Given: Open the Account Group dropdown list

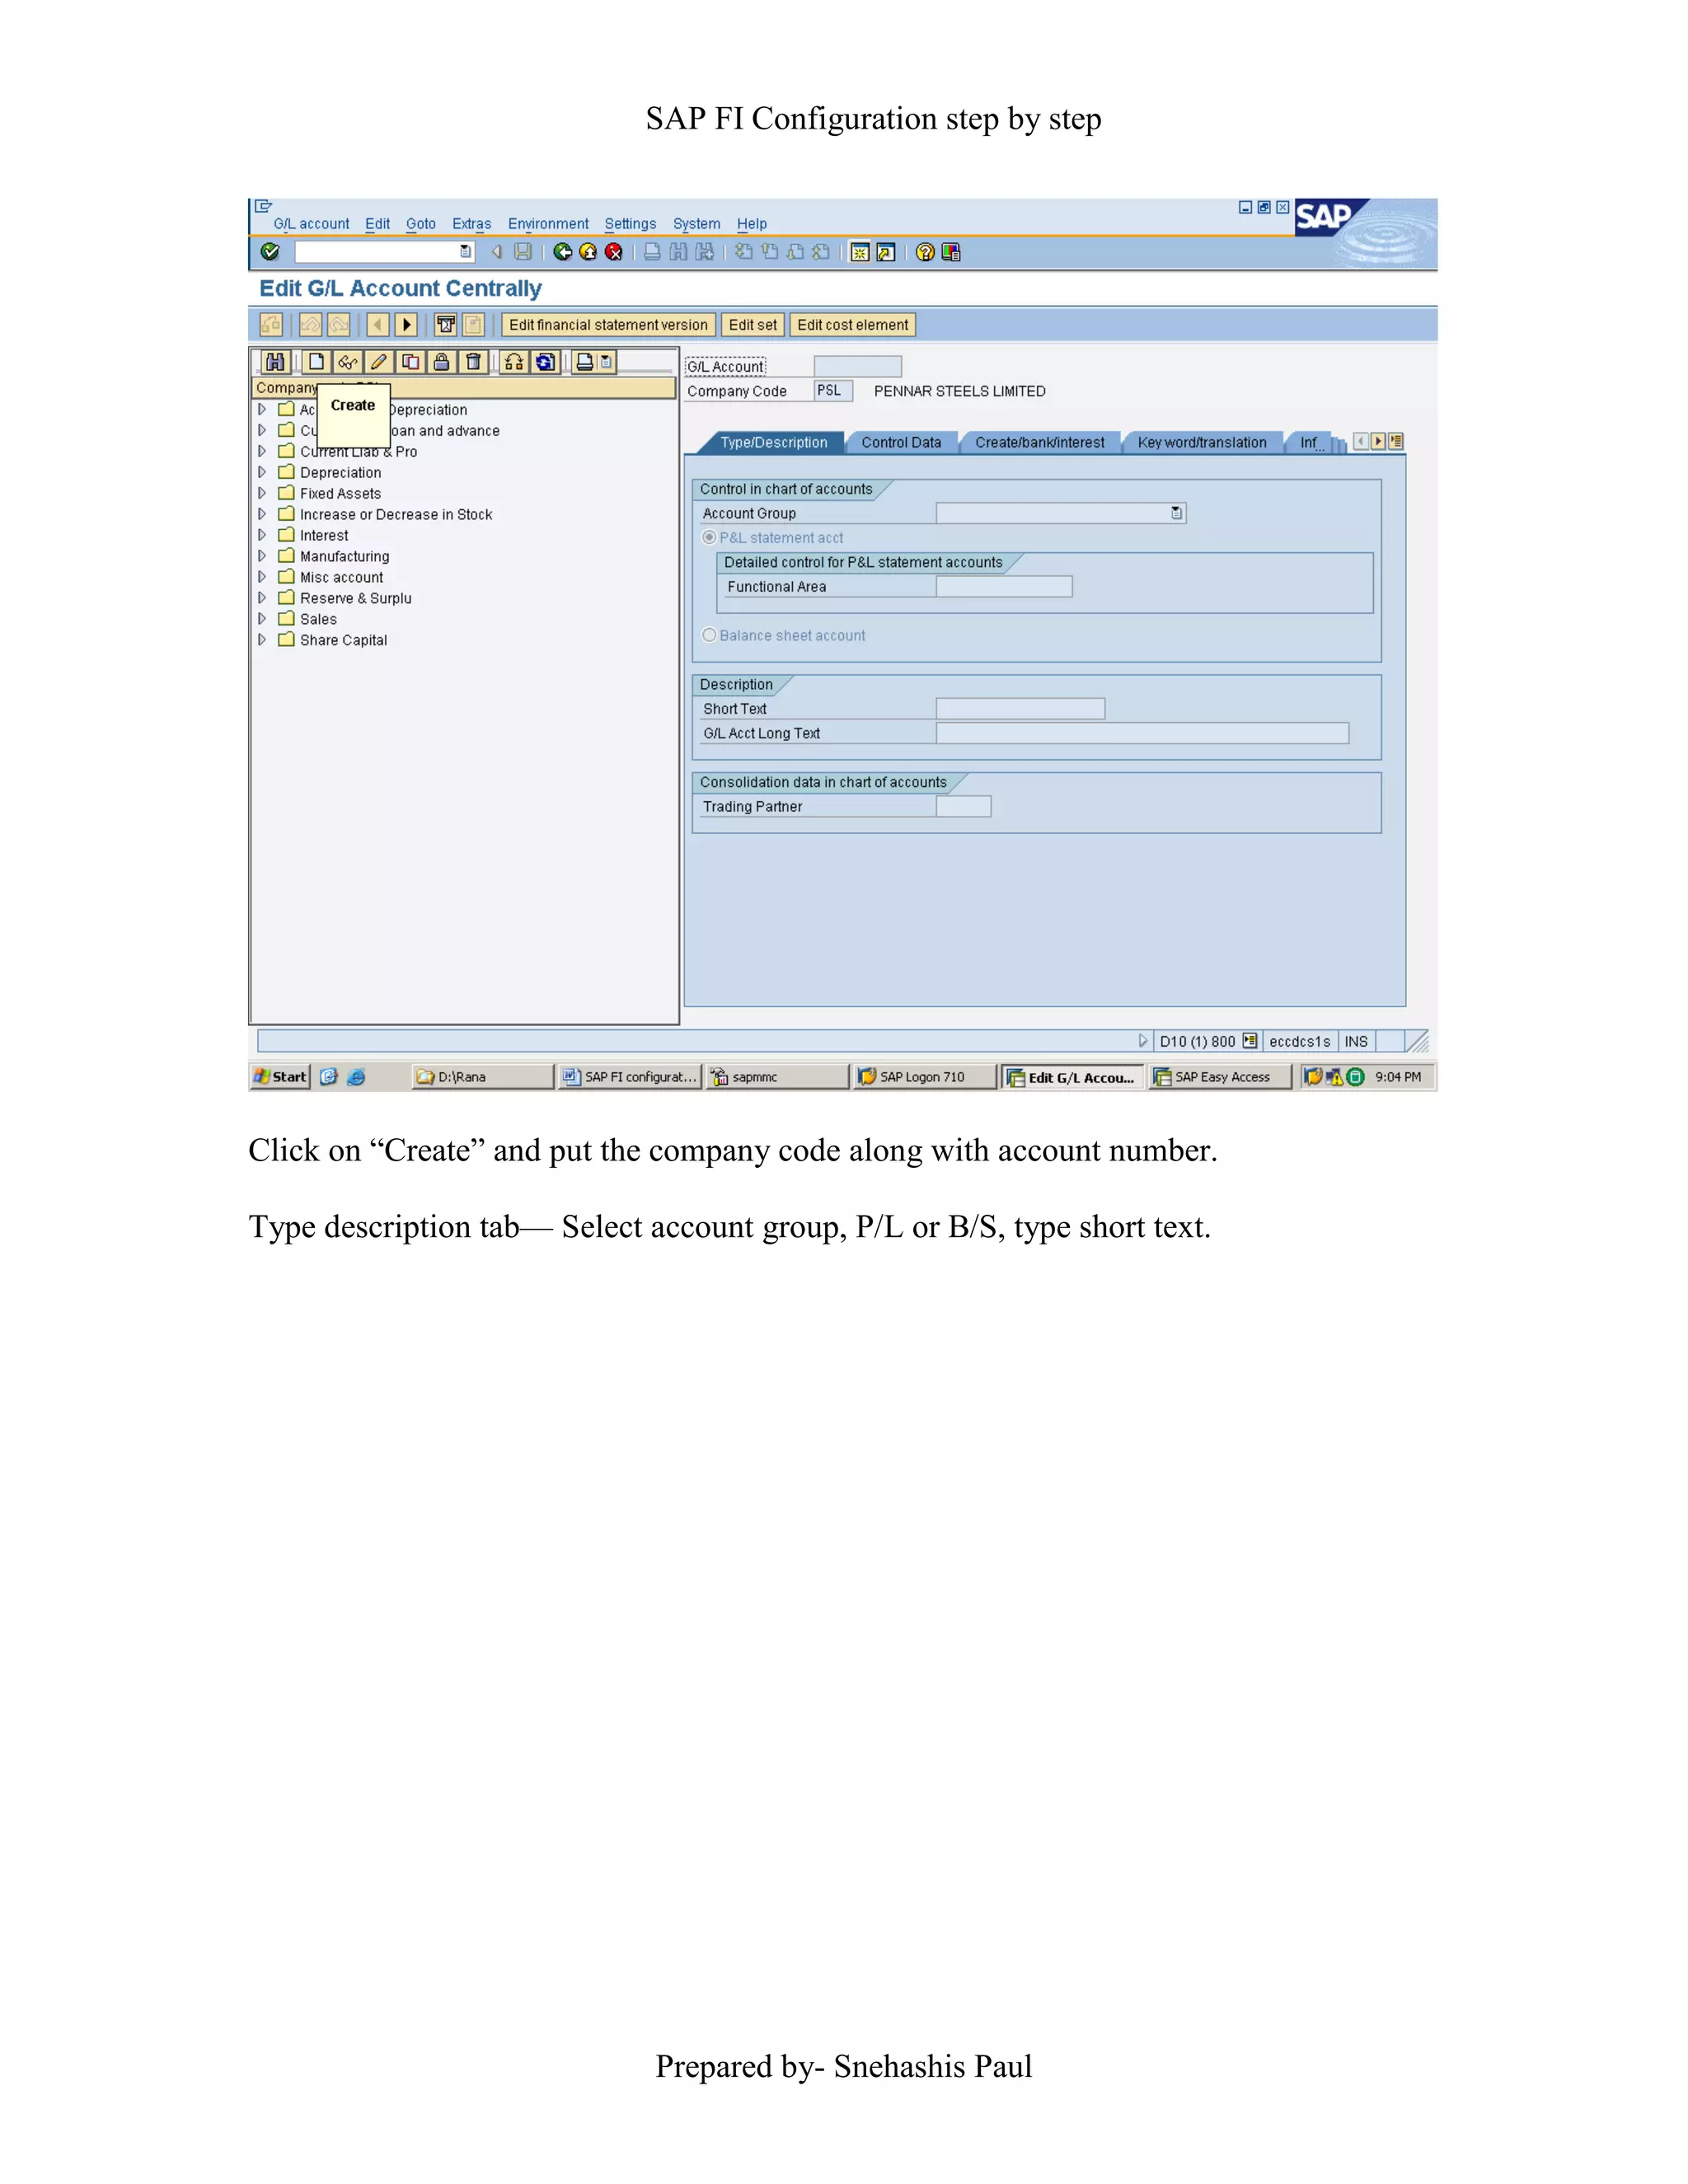Looking at the screenshot, I should (1177, 513).
